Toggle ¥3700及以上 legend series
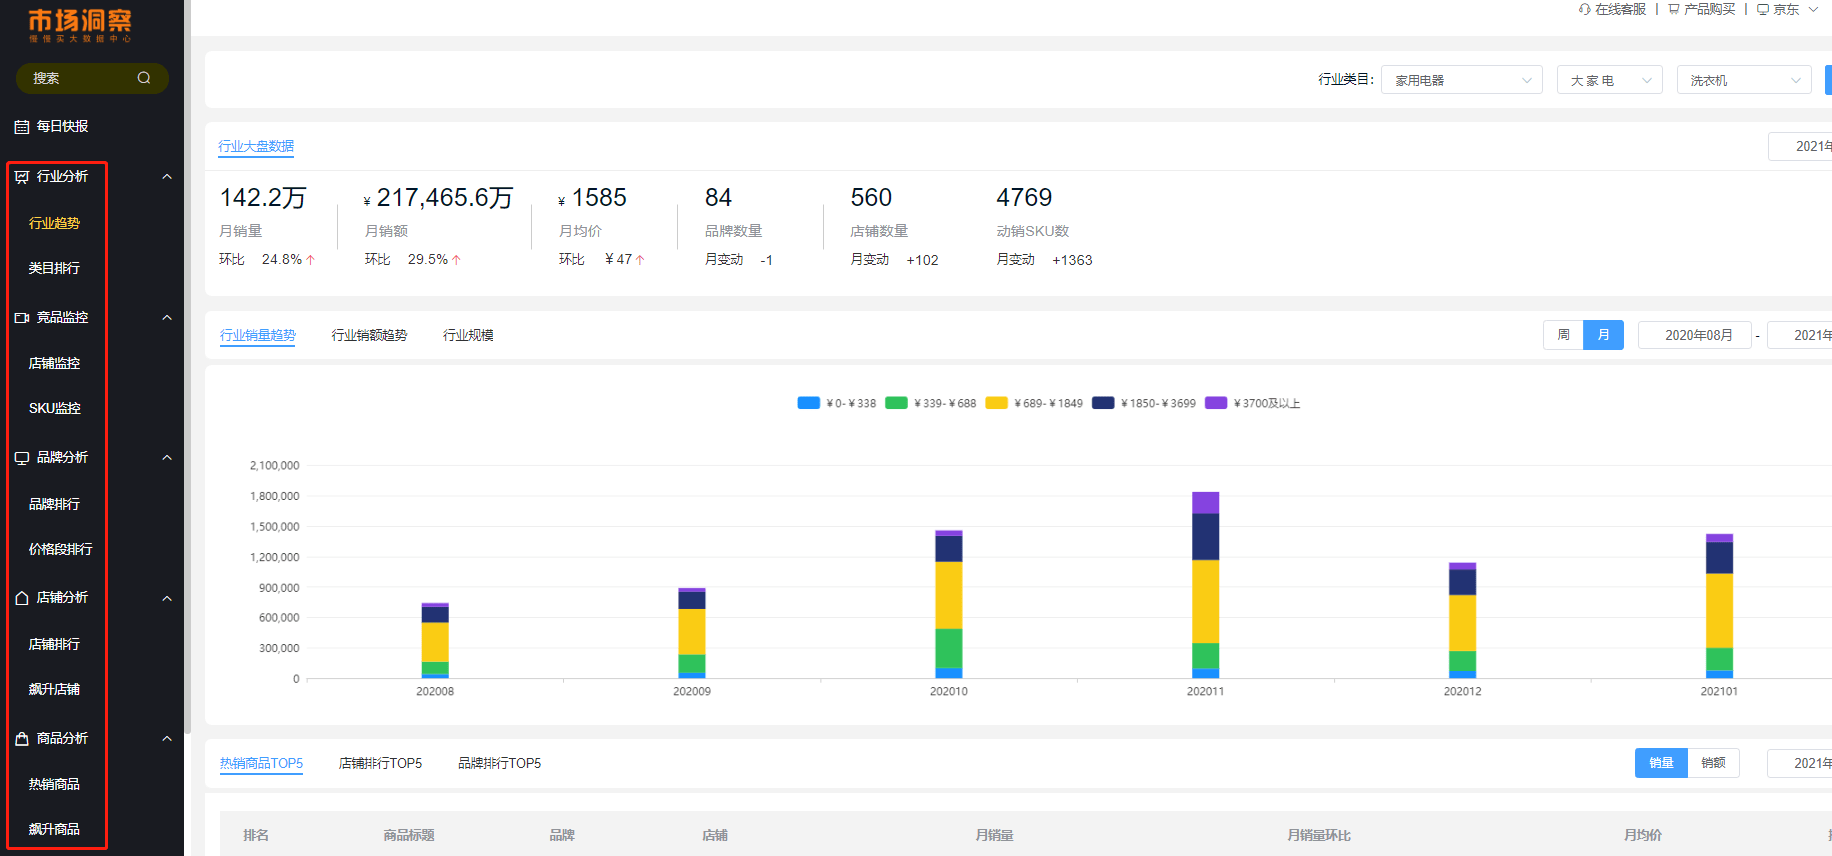Image resolution: width=1832 pixels, height=856 pixels. [1253, 403]
